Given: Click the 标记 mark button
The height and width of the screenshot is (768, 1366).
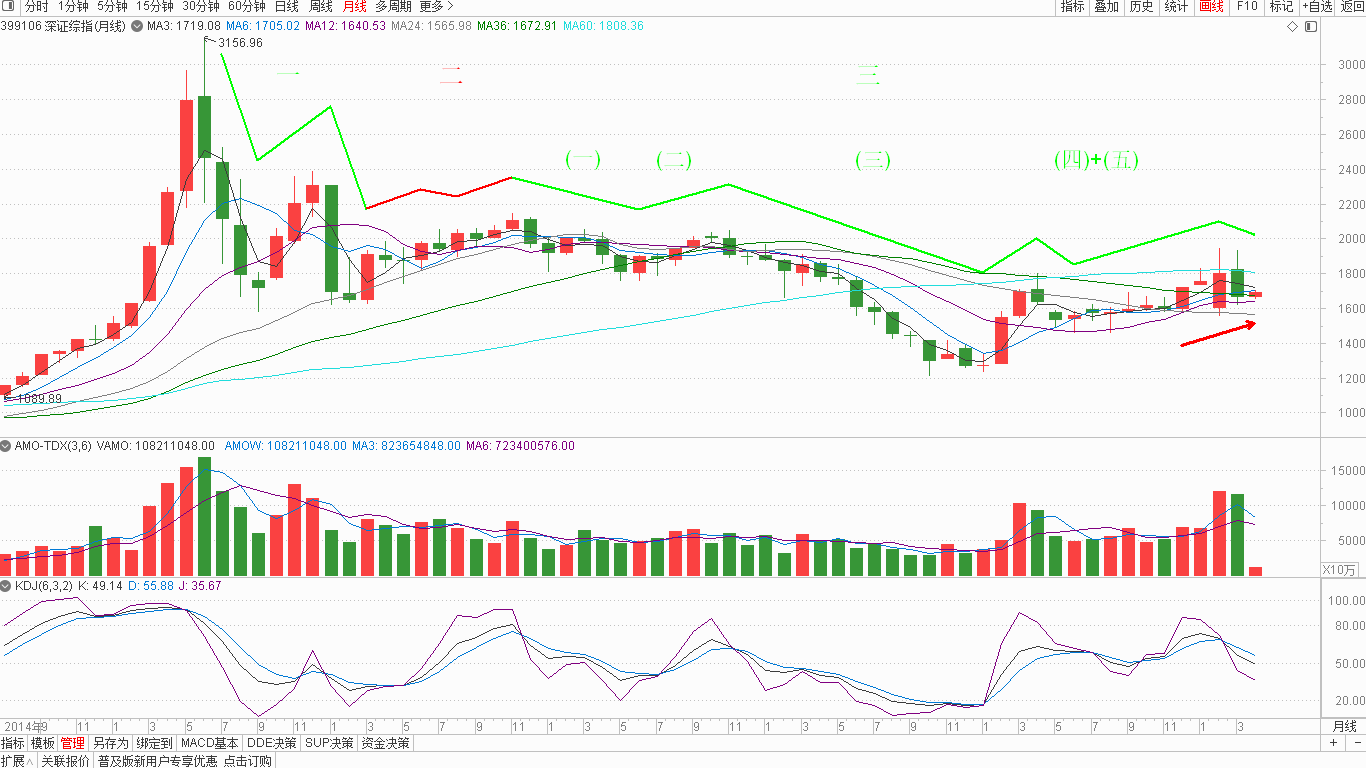Looking at the screenshot, I should pyautogui.click(x=1281, y=6).
